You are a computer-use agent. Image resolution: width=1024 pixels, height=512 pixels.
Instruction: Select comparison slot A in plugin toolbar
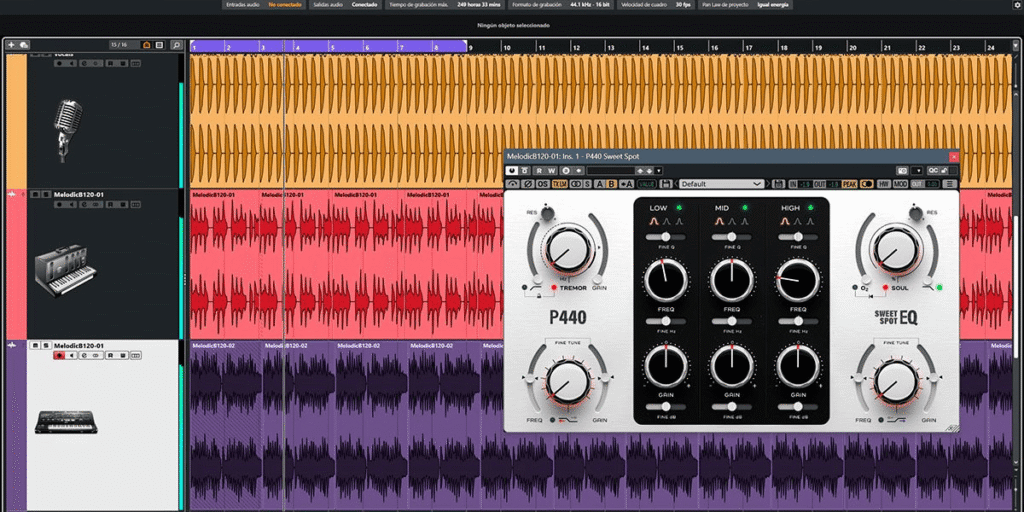pos(600,184)
